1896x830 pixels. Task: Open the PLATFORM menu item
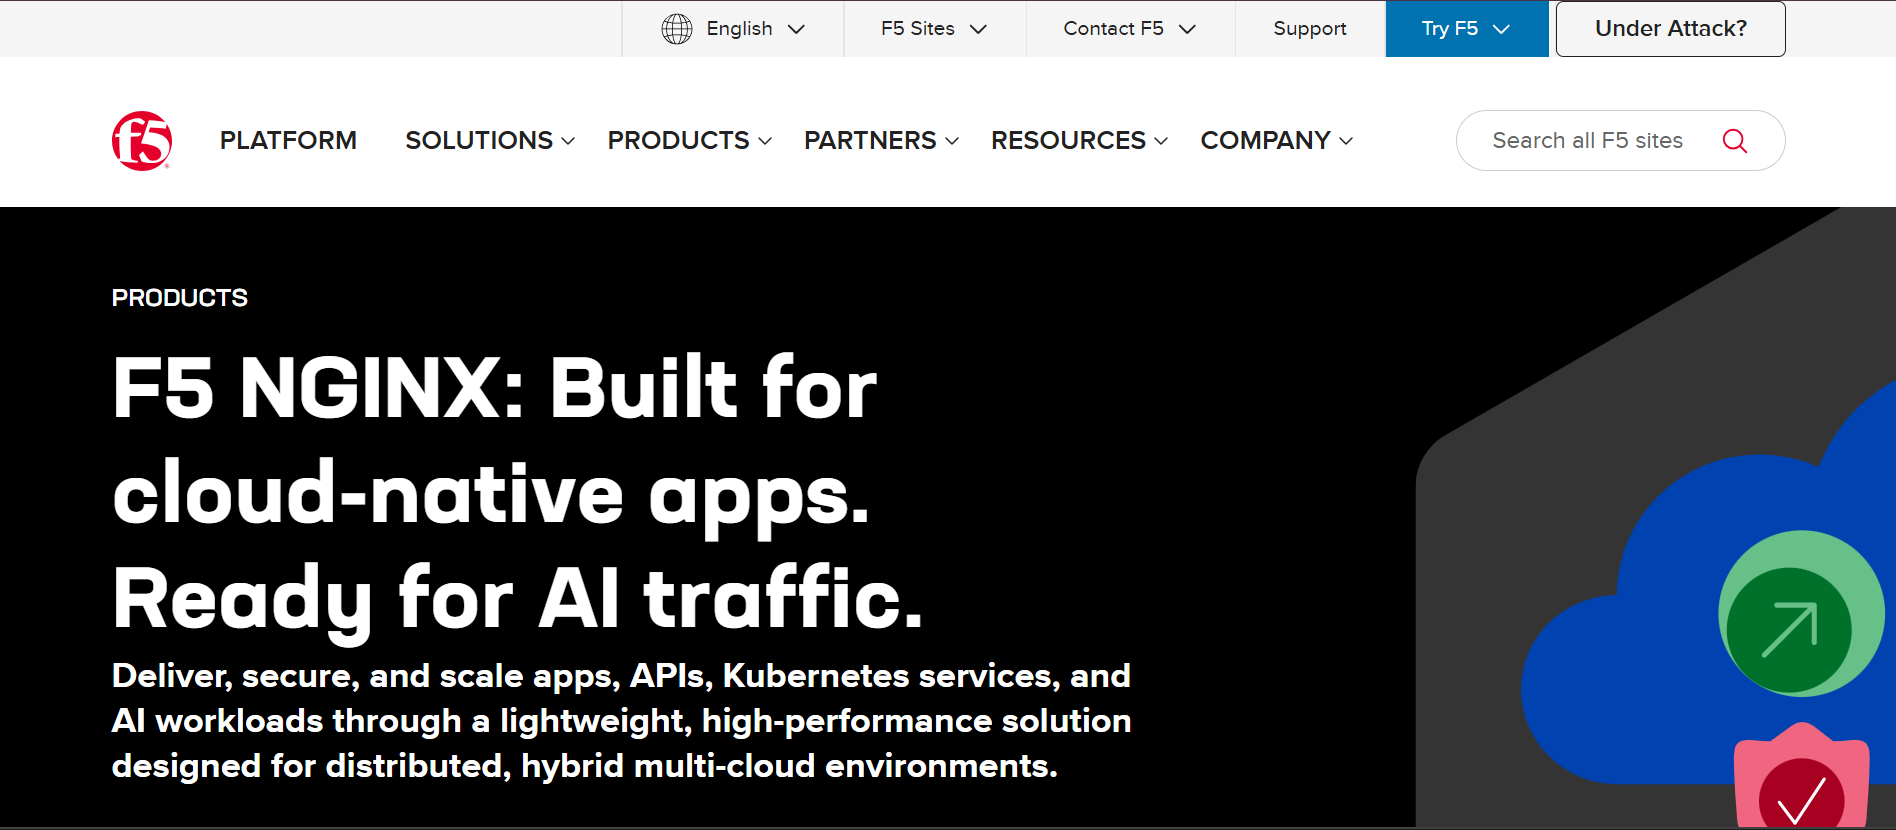pyautogui.click(x=288, y=141)
